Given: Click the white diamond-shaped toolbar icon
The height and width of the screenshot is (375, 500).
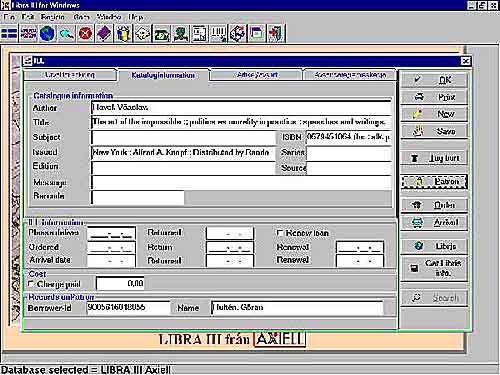Looking at the screenshot, I should coord(142,34).
